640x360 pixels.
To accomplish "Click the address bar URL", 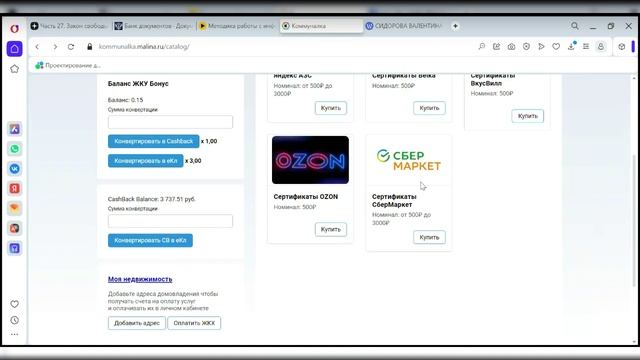I will coord(144,47).
